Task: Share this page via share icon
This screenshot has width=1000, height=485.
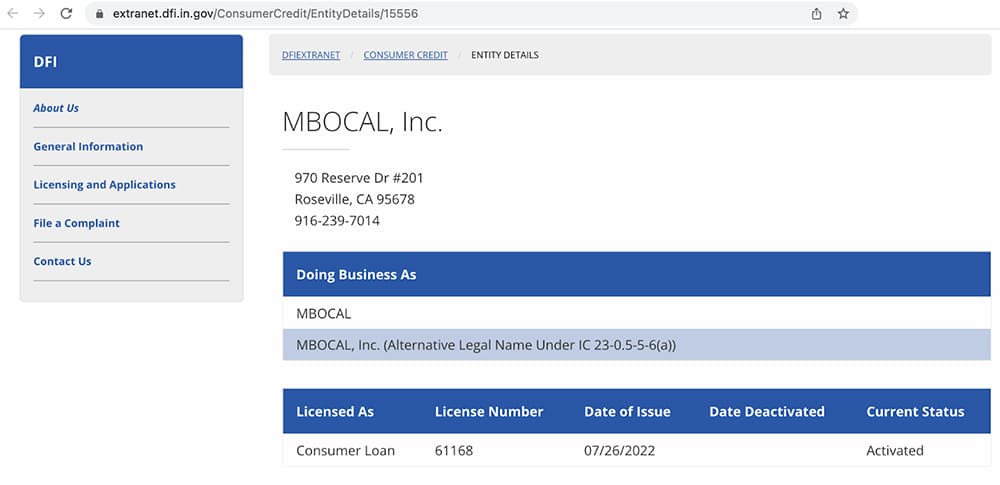Action: (816, 13)
